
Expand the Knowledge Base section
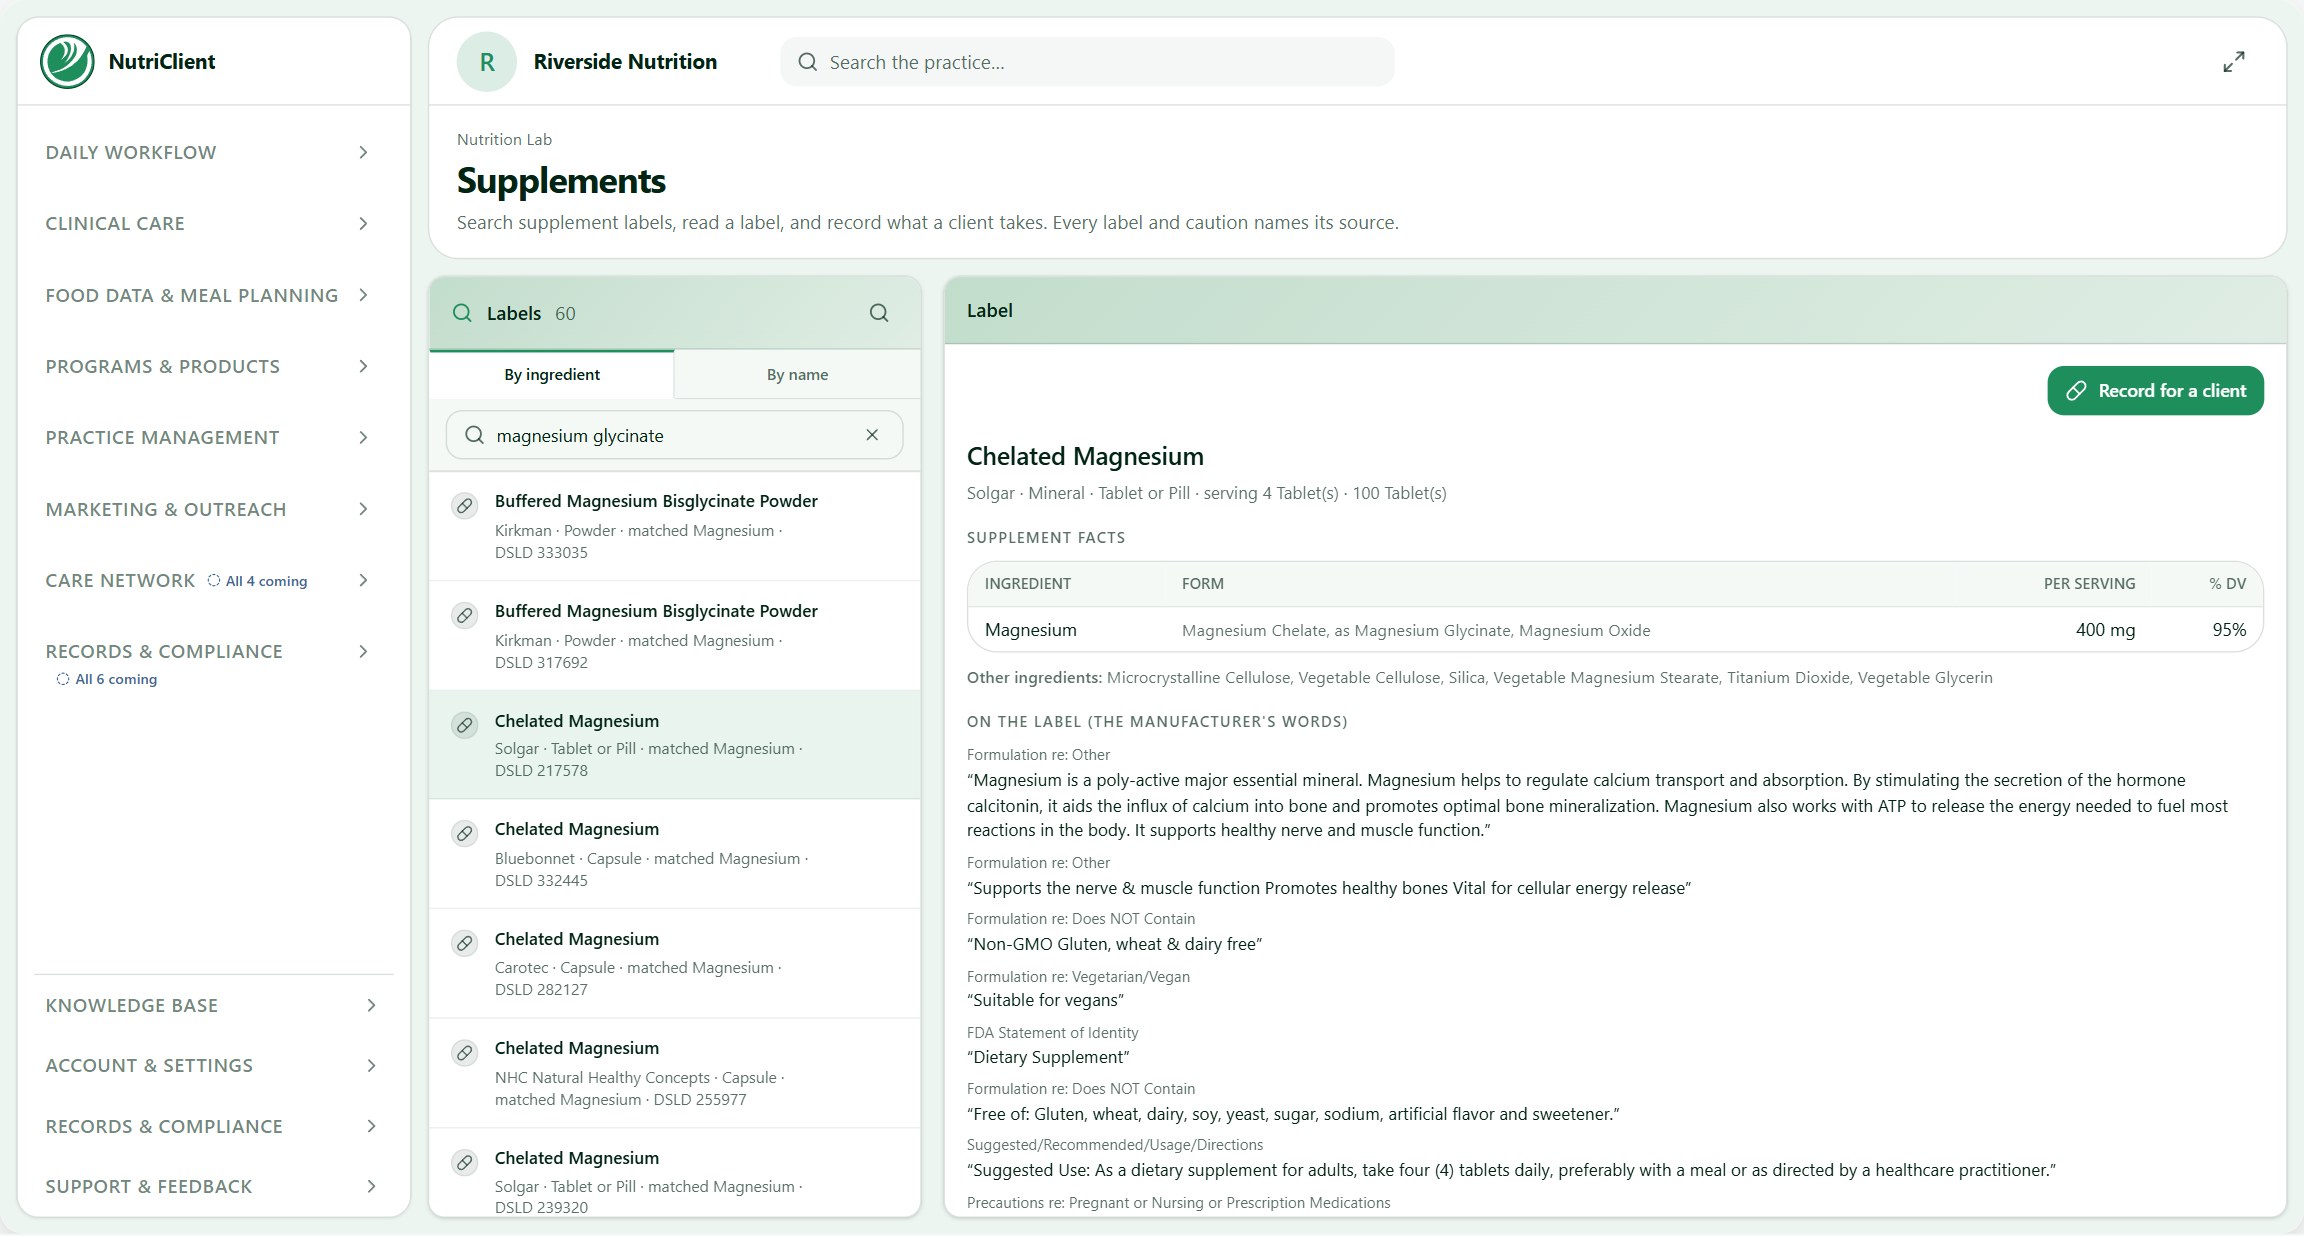211,1005
